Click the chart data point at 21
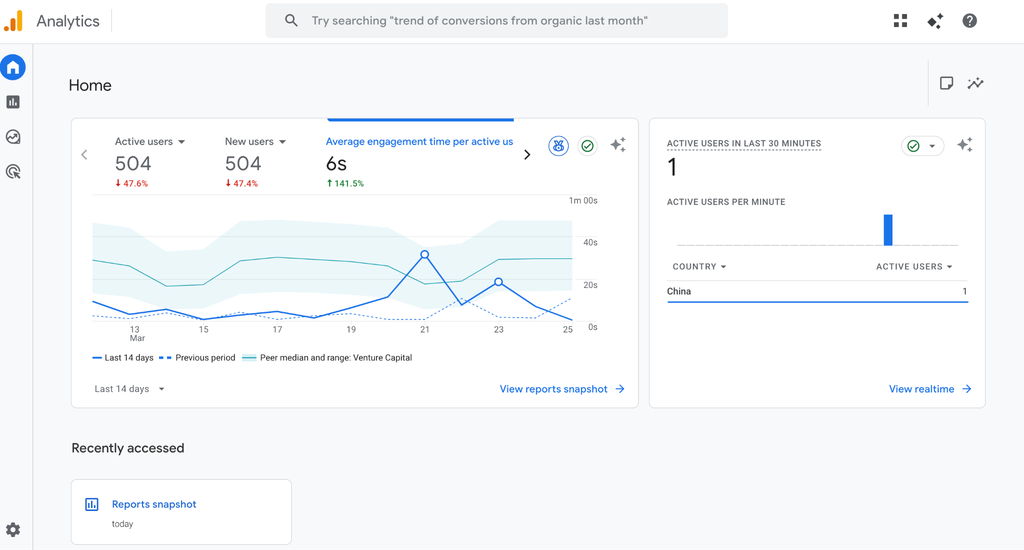The width and height of the screenshot is (1024, 550). [x=424, y=254]
